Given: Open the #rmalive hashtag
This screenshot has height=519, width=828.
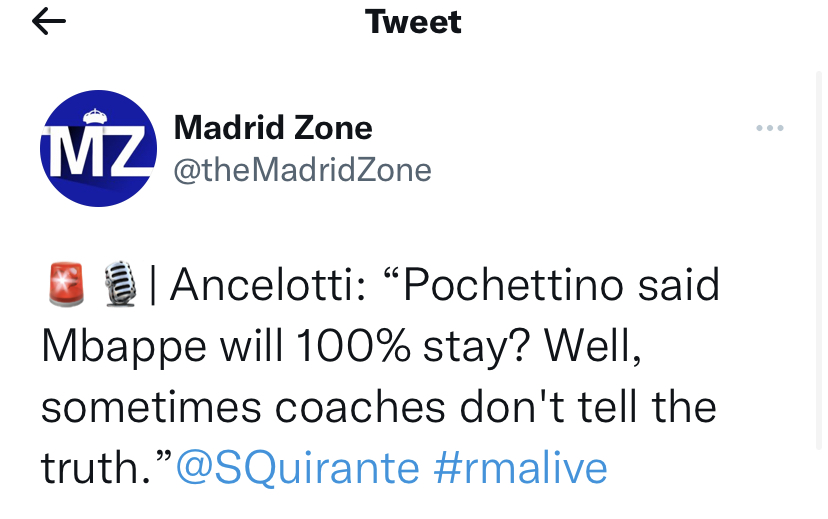Looking at the screenshot, I should (x=521, y=467).
